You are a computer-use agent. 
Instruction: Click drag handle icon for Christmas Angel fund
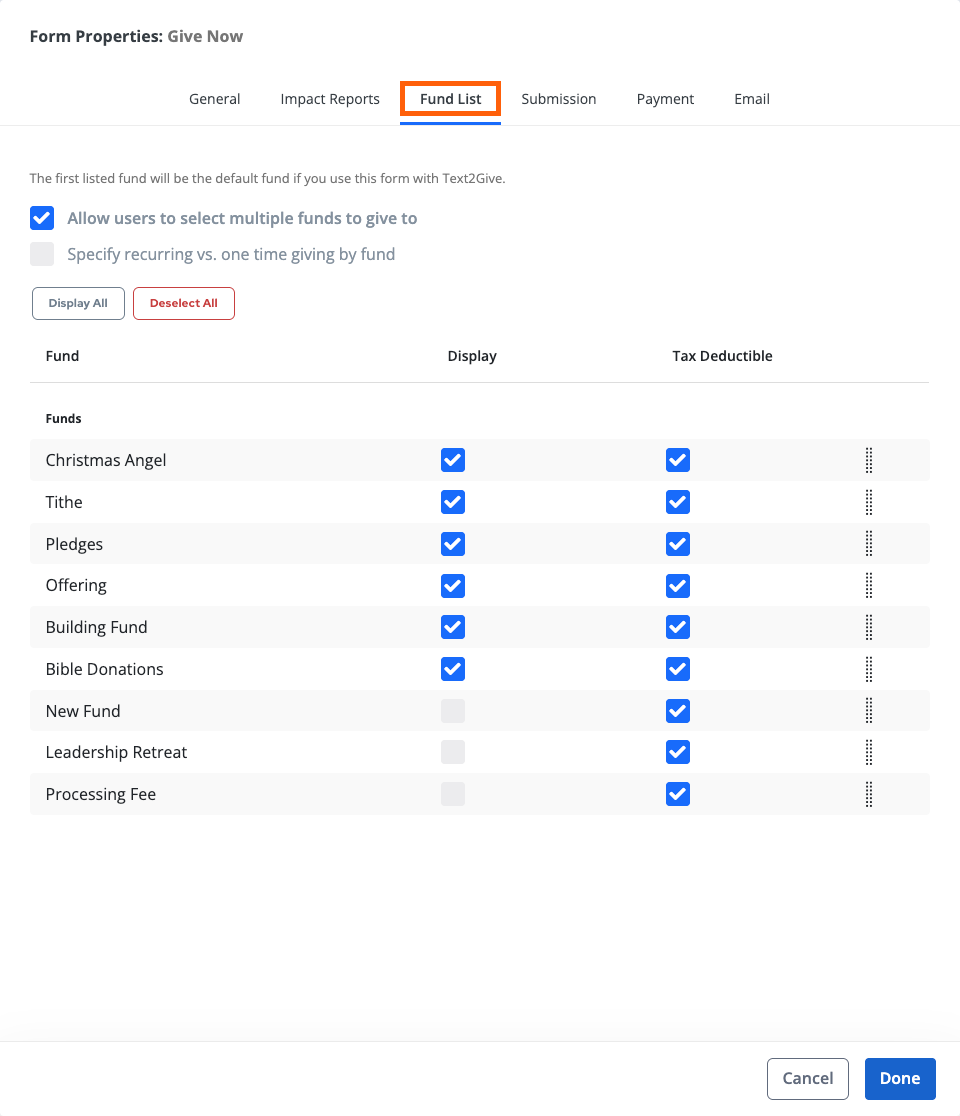(x=868, y=460)
